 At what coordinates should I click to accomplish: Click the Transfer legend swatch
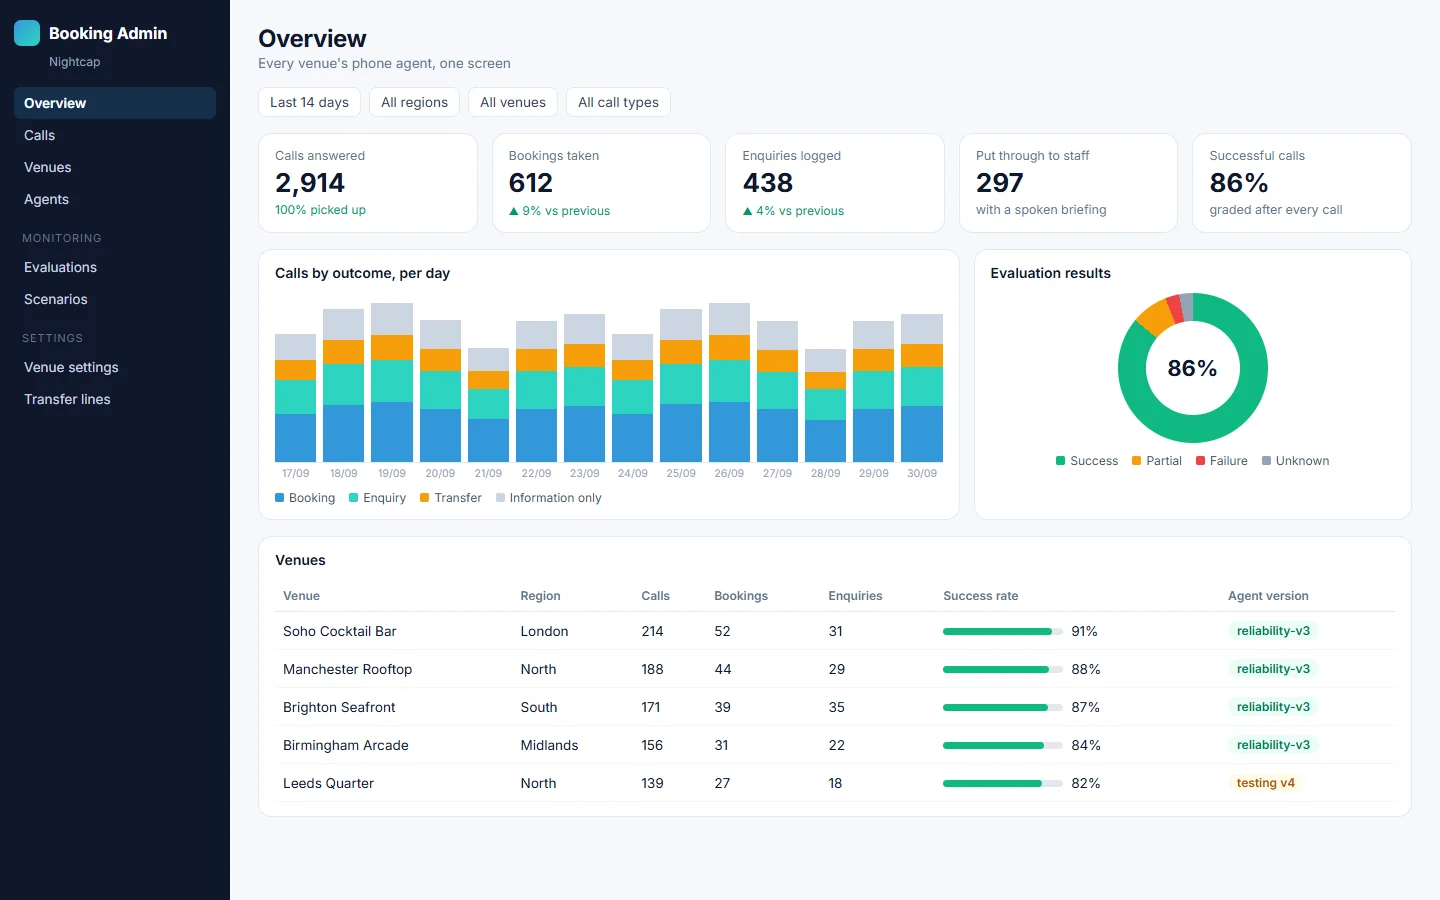(424, 497)
